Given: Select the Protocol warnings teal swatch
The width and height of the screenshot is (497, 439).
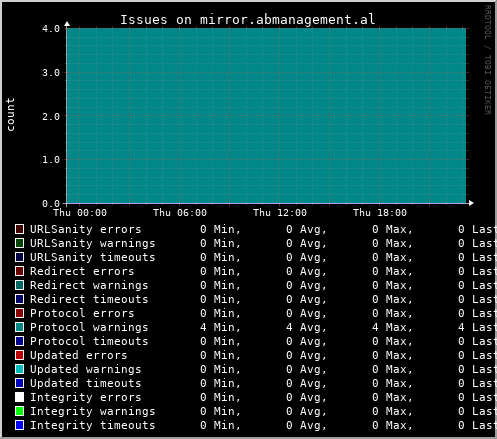Looking at the screenshot, I should (20, 327).
